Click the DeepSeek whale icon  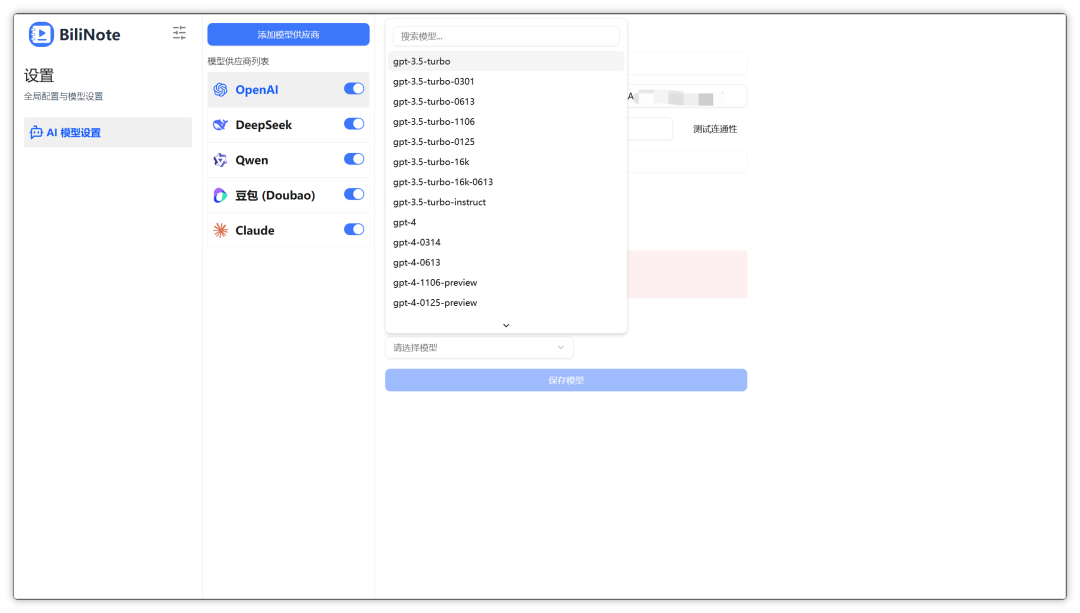coord(221,124)
